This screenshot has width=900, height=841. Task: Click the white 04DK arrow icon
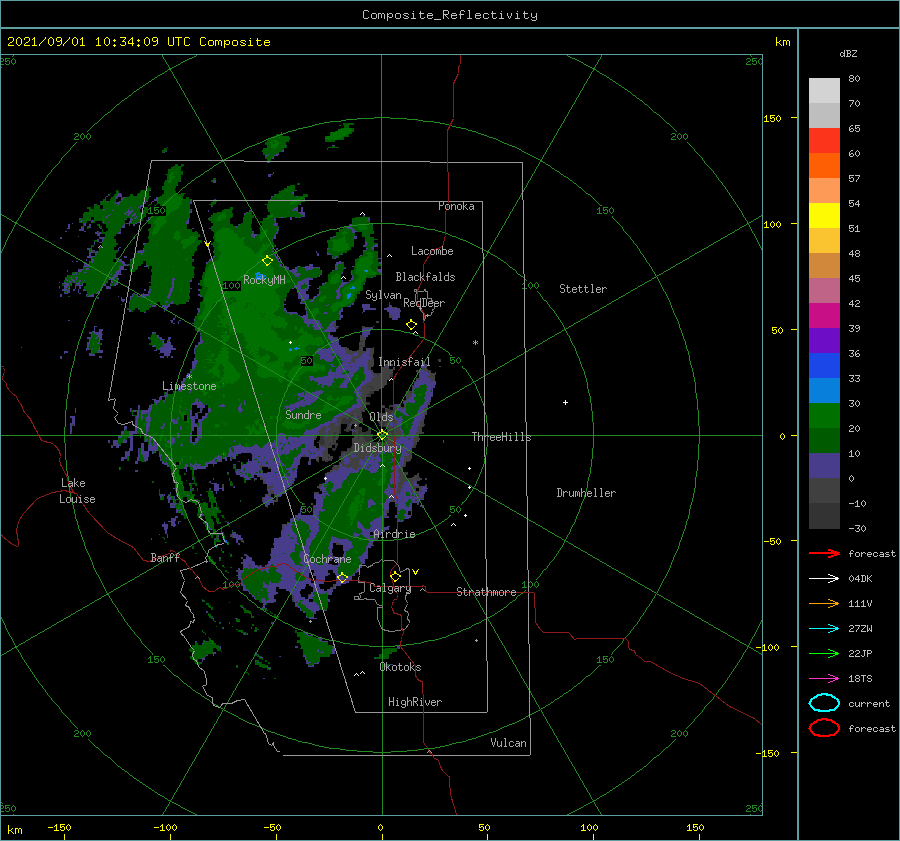(824, 578)
